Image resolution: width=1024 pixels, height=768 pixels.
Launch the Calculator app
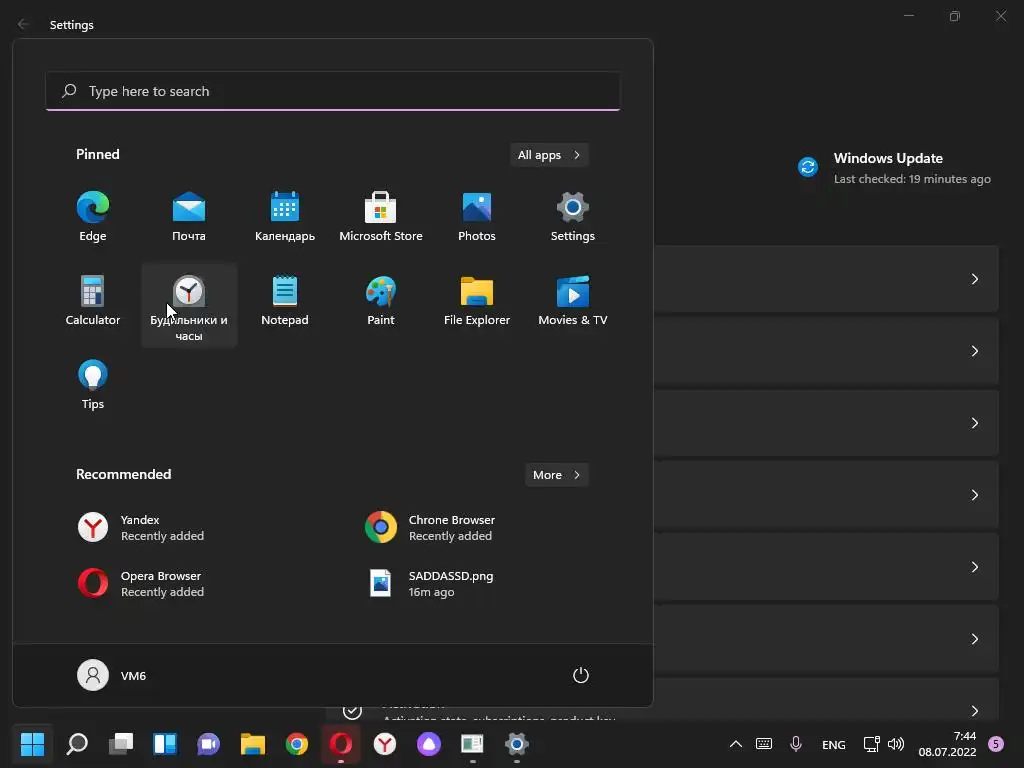[93, 301]
